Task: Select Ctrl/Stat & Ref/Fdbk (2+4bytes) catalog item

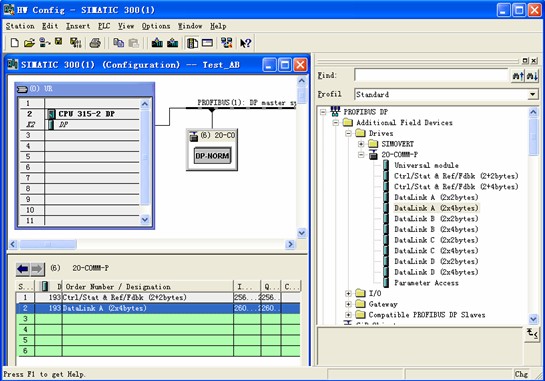Action: pyautogui.click(x=456, y=187)
